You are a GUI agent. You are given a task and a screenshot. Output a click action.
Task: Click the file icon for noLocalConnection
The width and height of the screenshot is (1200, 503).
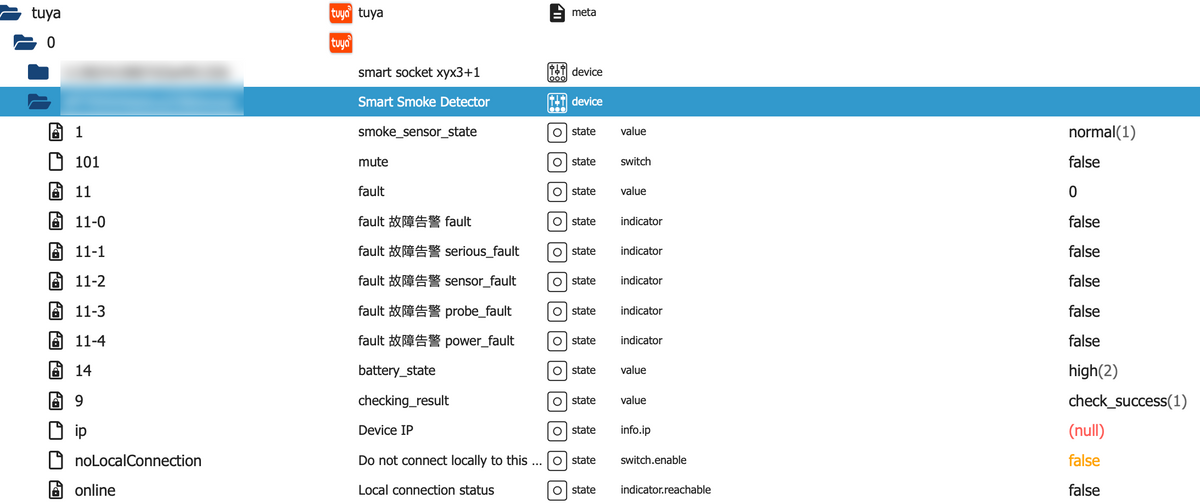(56, 460)
